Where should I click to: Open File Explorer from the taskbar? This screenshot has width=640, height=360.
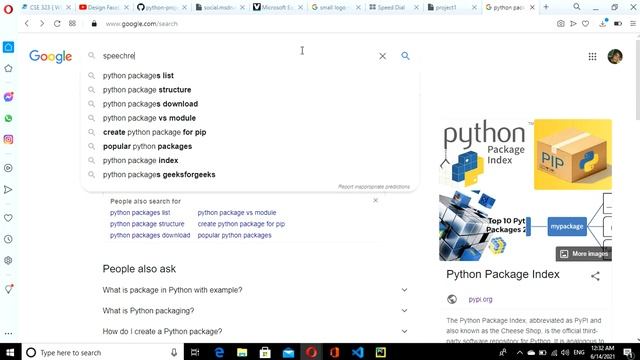pyautogui.click(x=242, y=352)
